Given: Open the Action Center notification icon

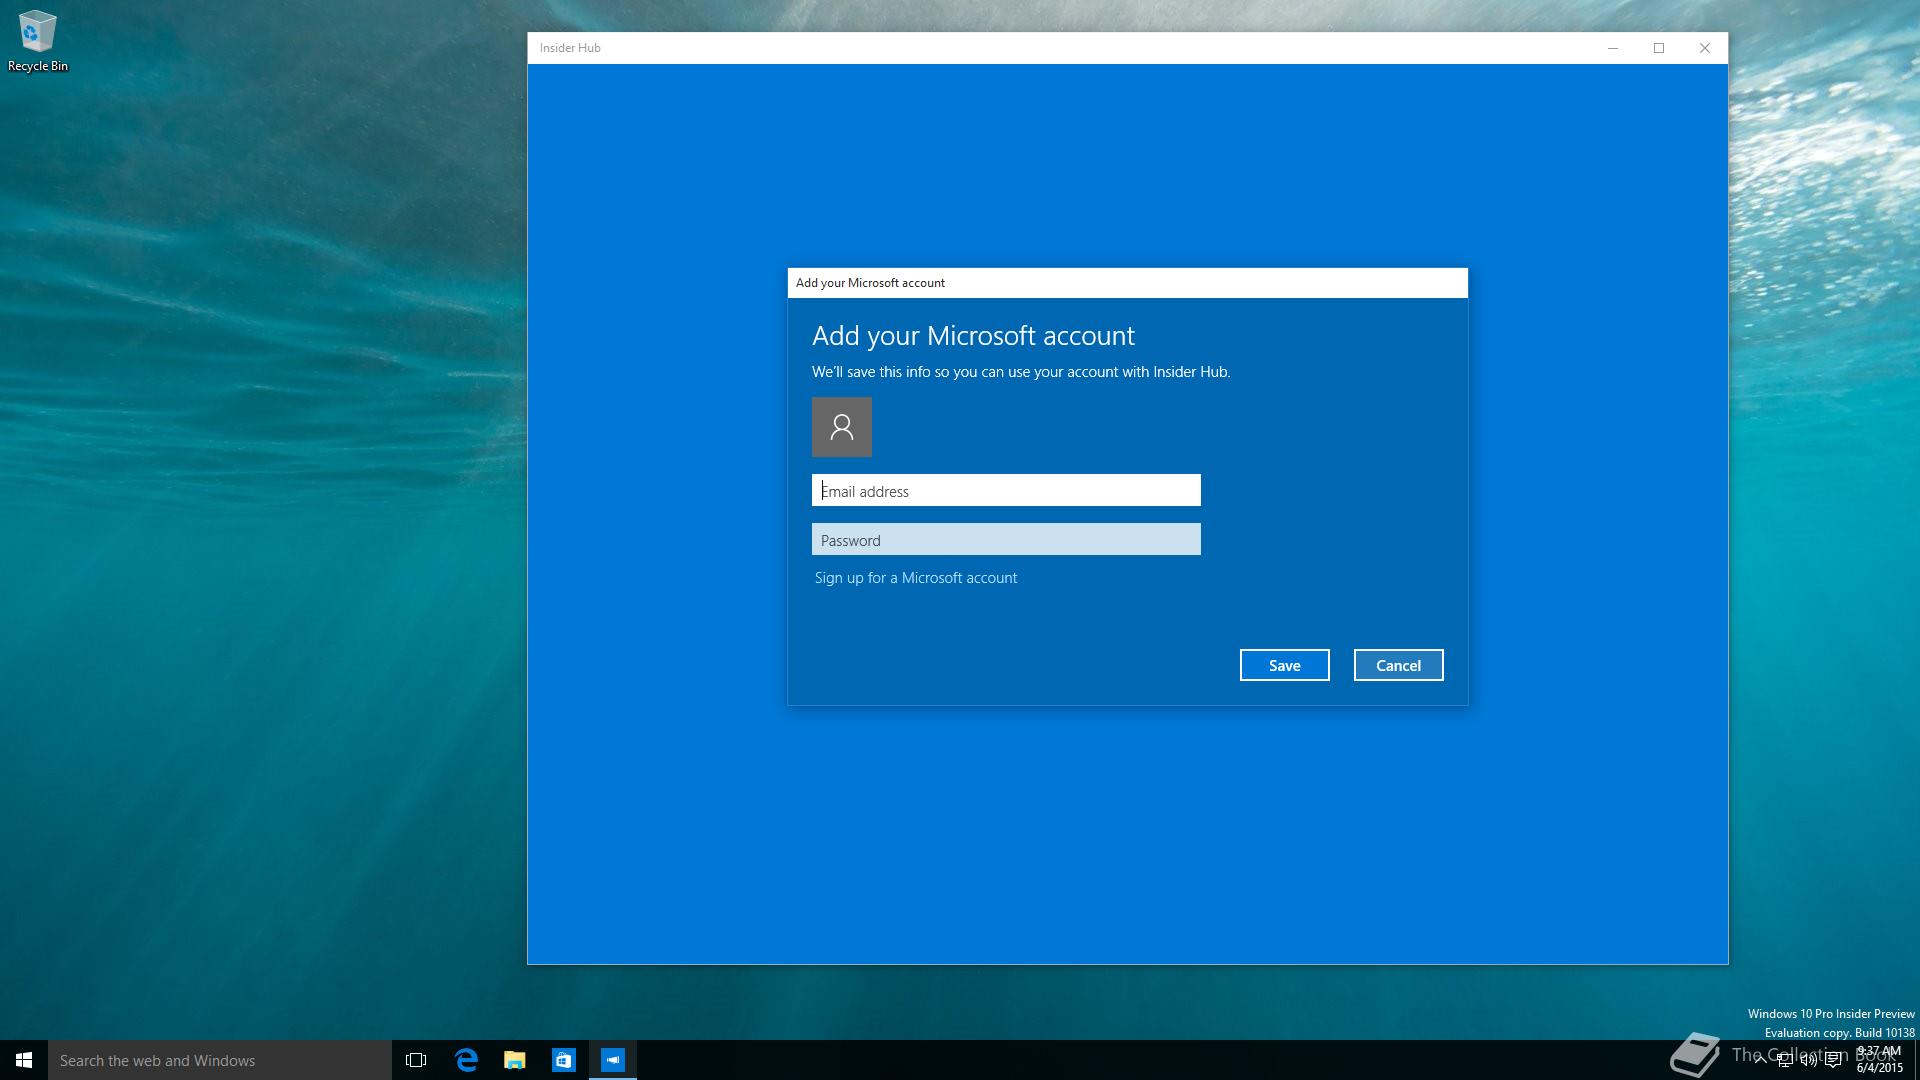Looking at the screenshot, I should 1833,1060.
